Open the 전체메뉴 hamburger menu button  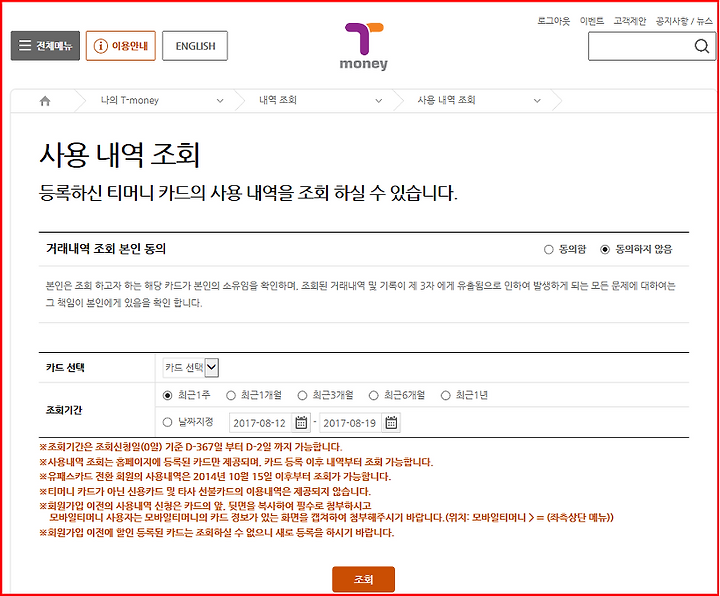pyautogui.click(x=45, y=45)
